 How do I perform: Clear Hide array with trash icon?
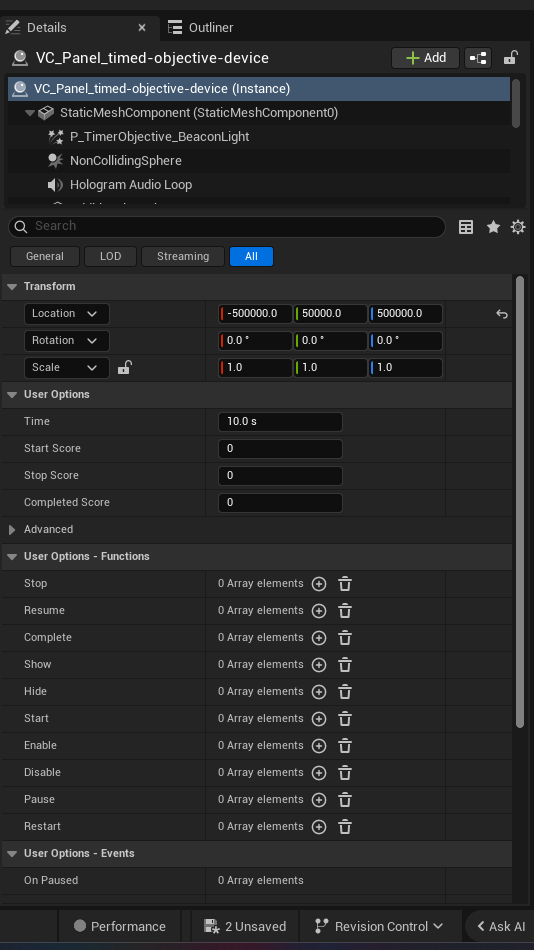345,692
